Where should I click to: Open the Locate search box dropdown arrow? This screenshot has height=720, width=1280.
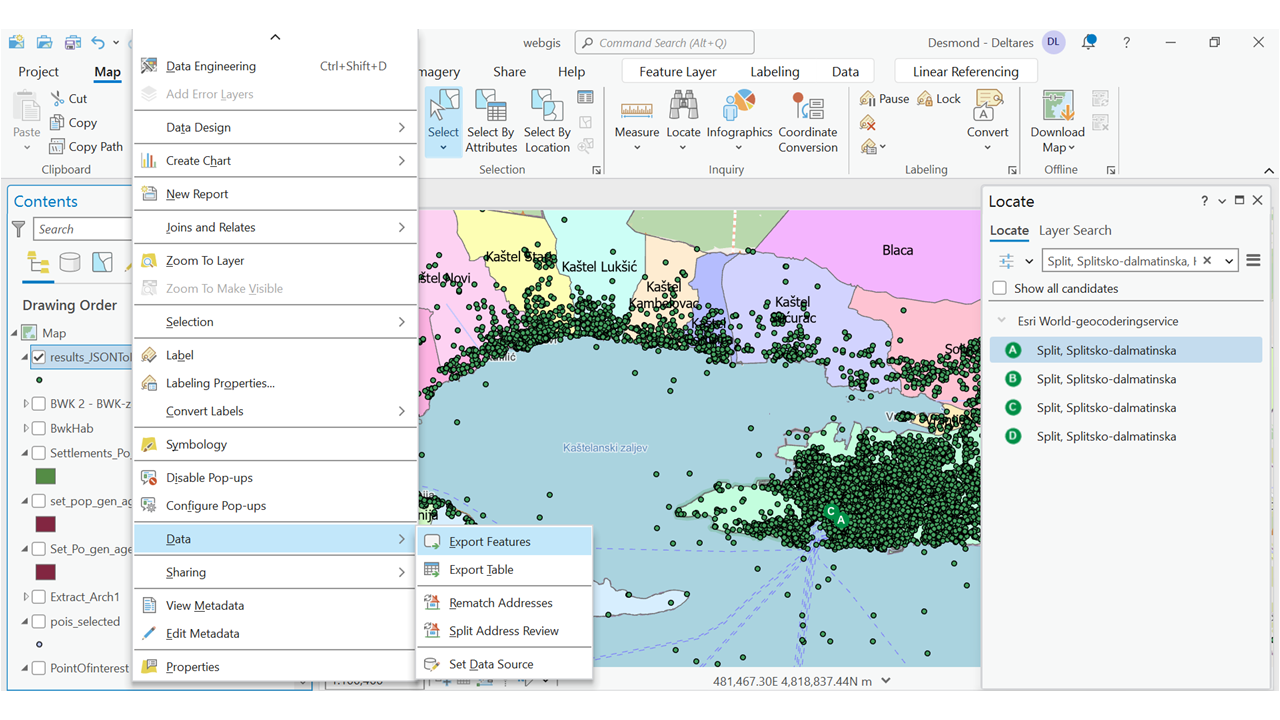(x=1228, y=260)
